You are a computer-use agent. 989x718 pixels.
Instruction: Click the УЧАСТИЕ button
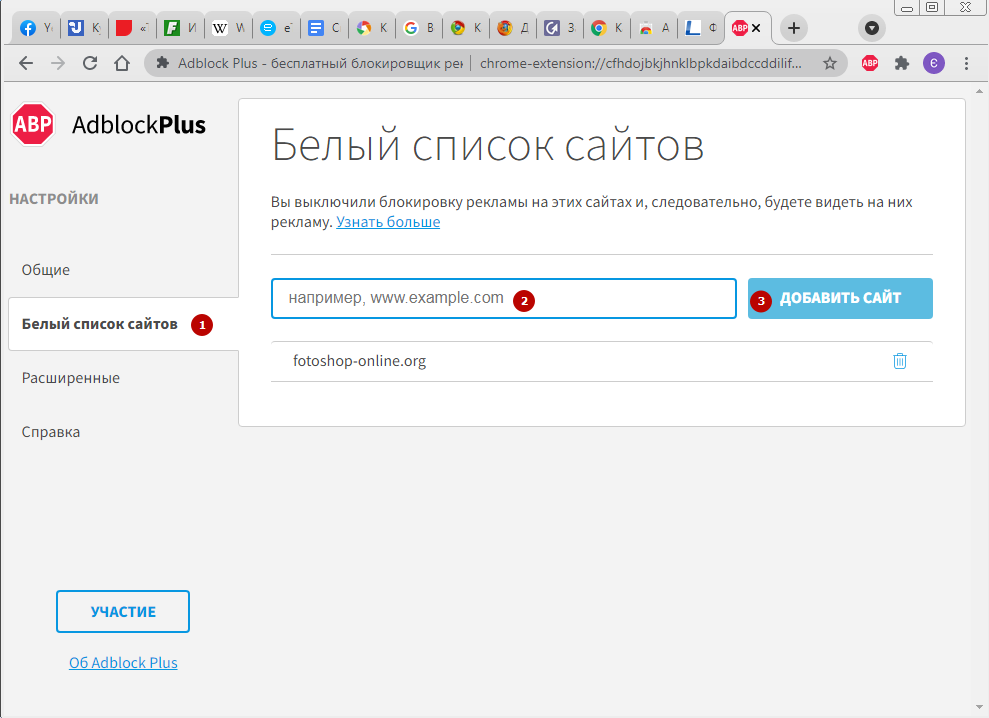(x=123, y=611)
